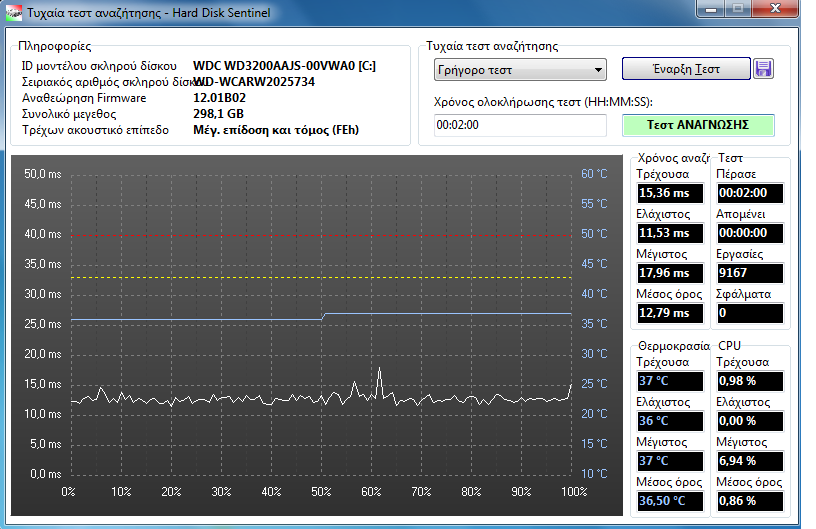
Task: Select the firmware value 12.01B02
Action: coord(220,98)
